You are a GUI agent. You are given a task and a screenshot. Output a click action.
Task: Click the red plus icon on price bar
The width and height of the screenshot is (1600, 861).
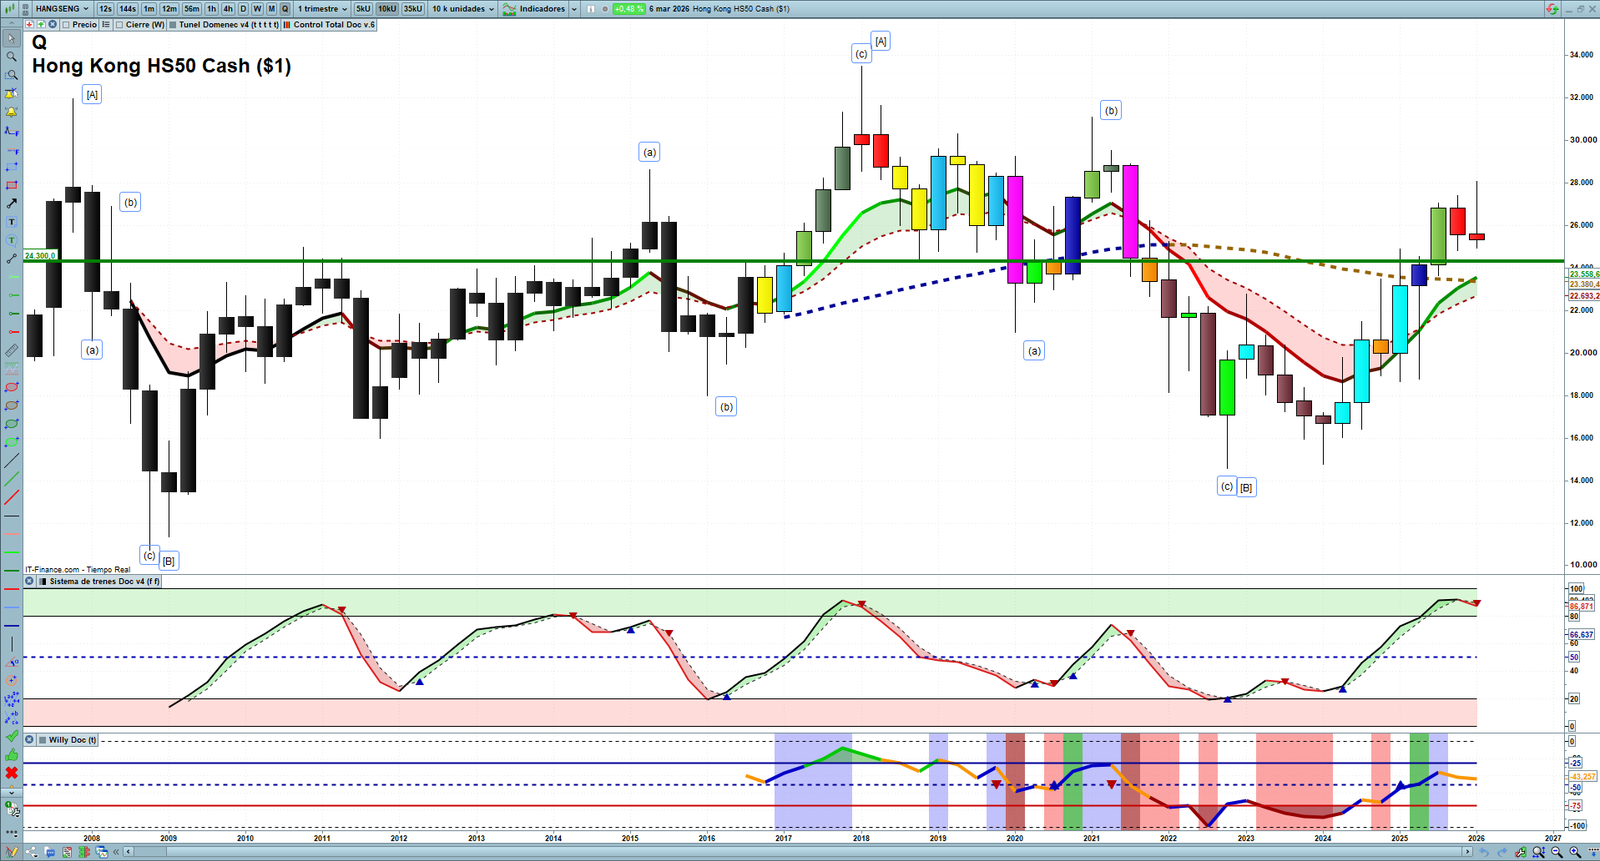[x=29, y=25]
